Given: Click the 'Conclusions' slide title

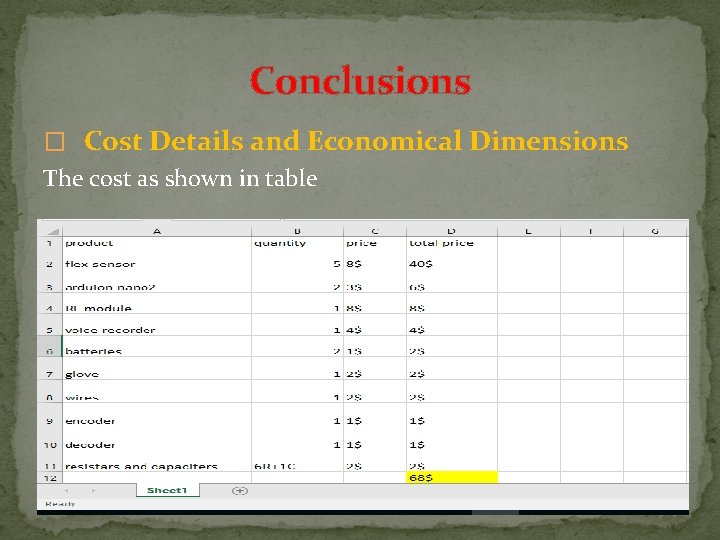Looking at the screenshot, I should pyautogui.click(x=360, y=80).
